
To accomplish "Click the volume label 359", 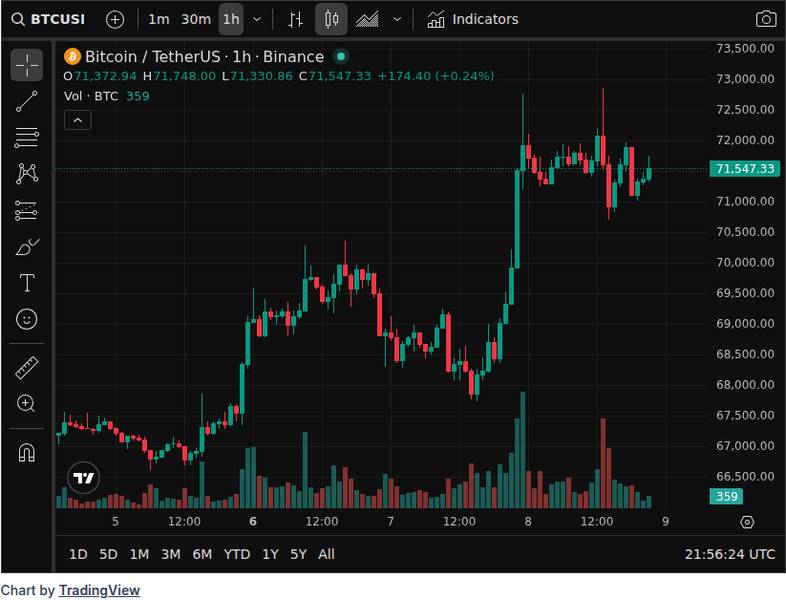I will click(726, 496).
